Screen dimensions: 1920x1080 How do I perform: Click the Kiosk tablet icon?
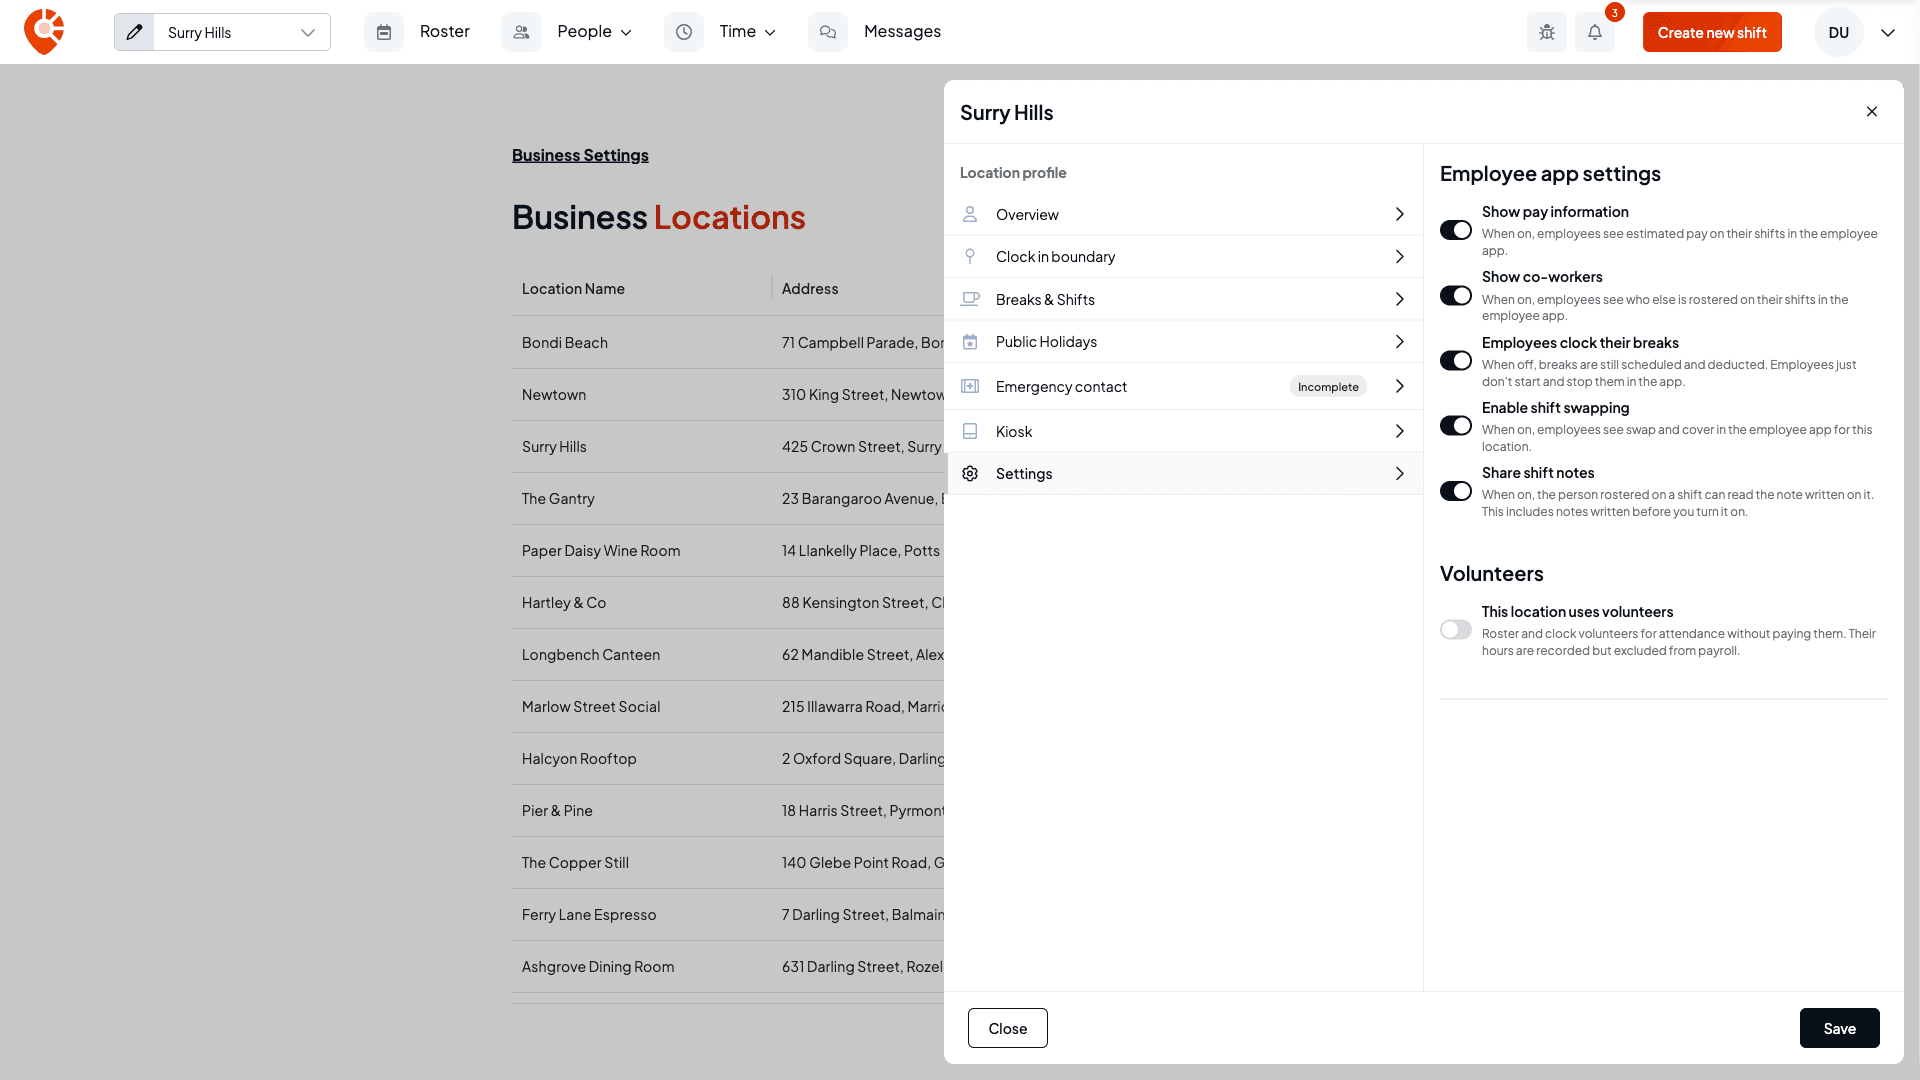[x=970, y=431]
